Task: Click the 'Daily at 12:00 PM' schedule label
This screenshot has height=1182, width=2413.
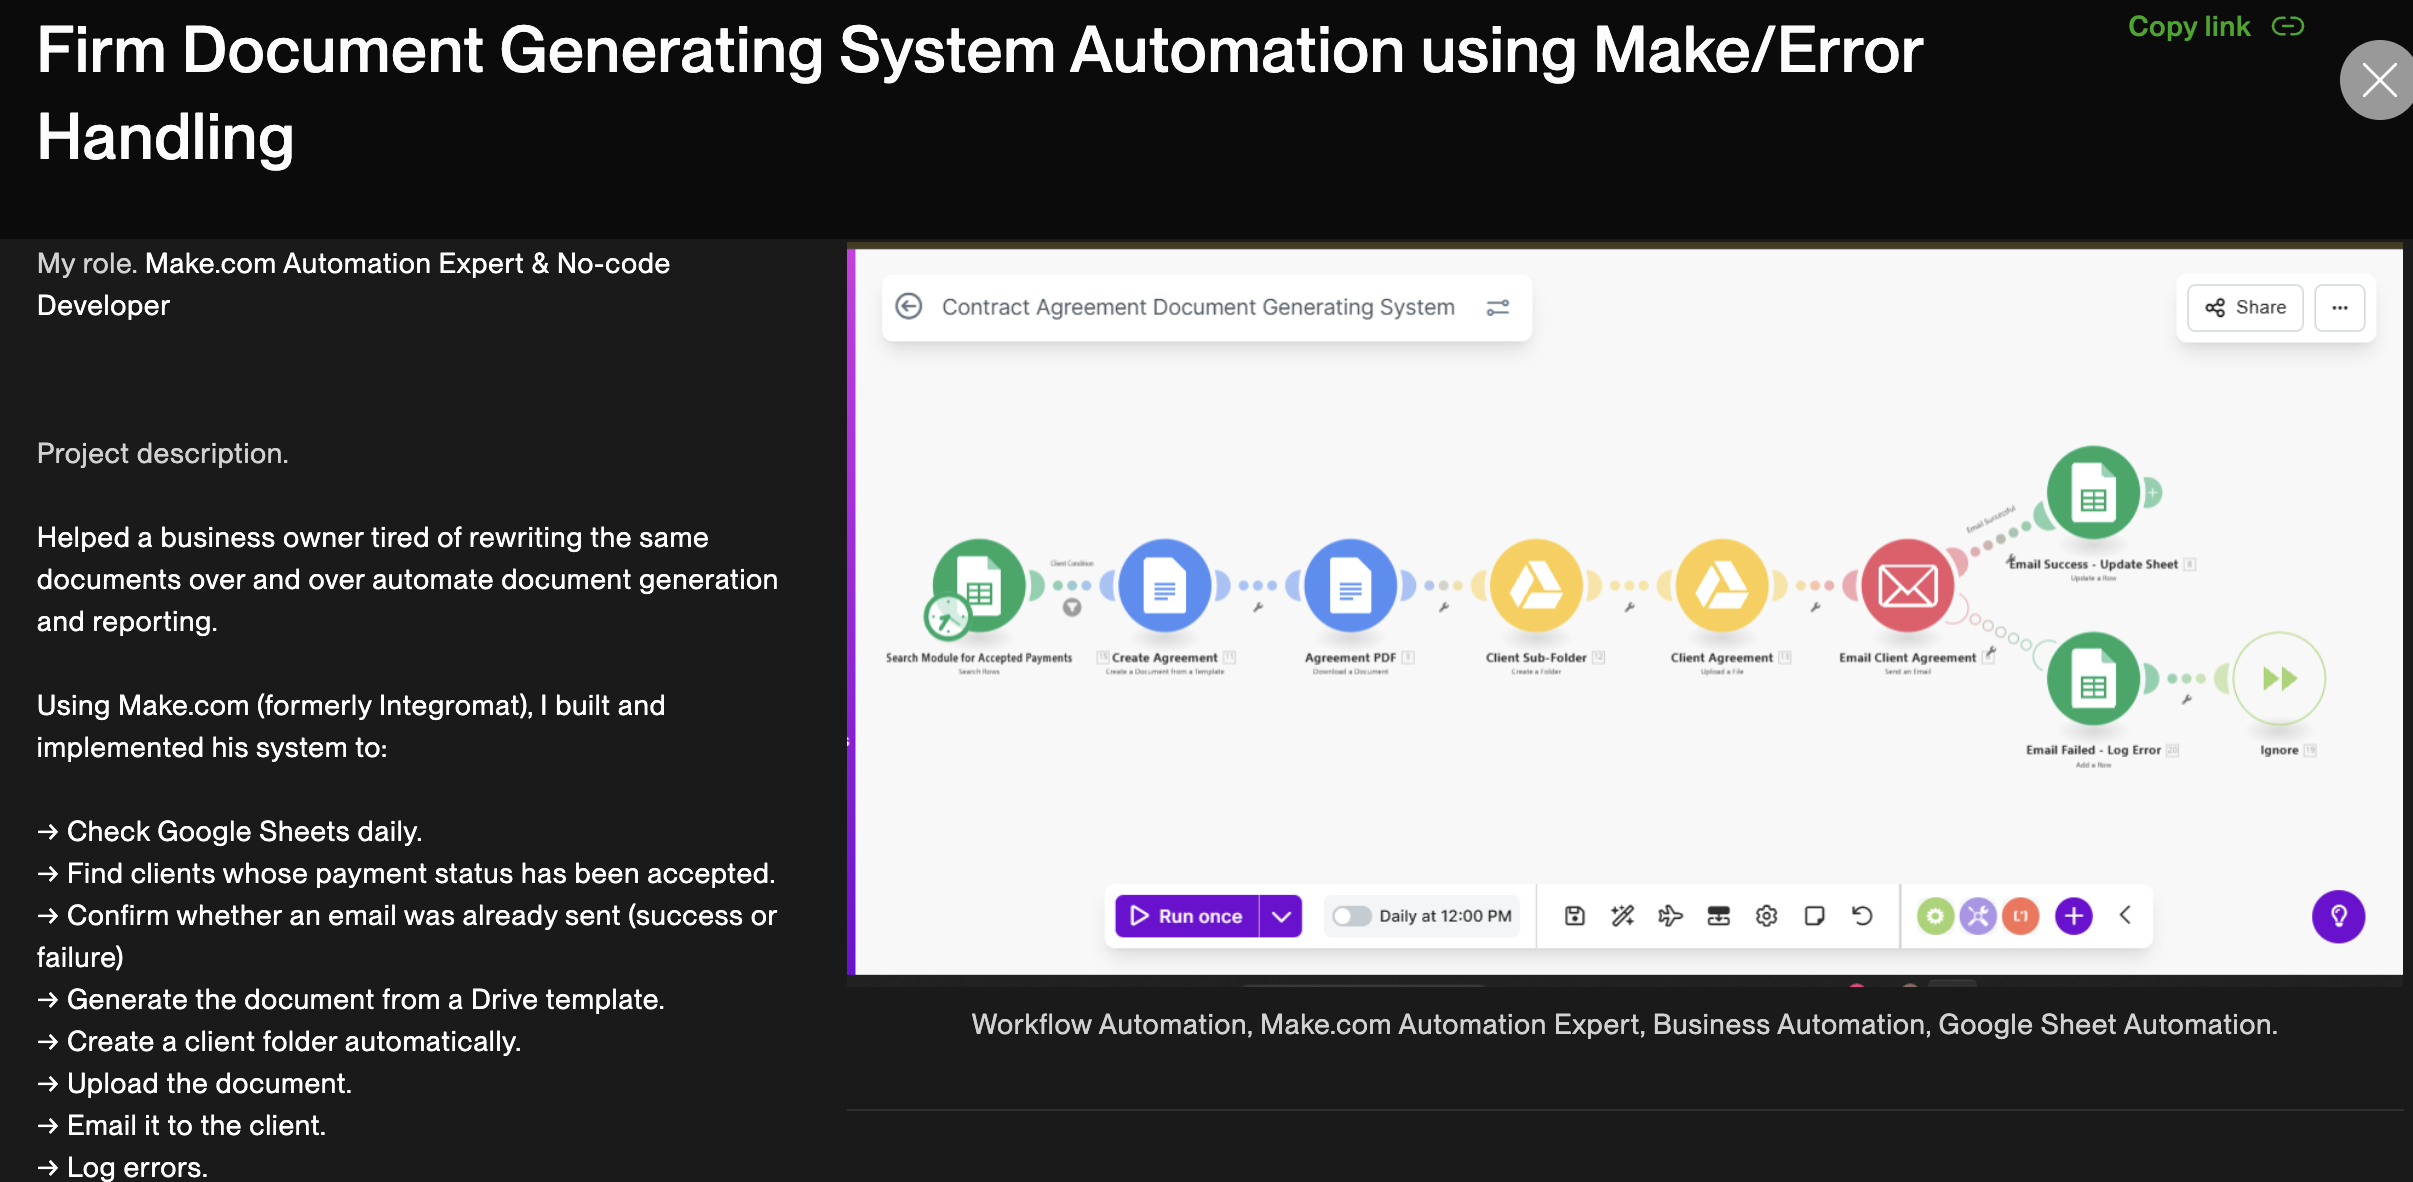Action: 1445,916
